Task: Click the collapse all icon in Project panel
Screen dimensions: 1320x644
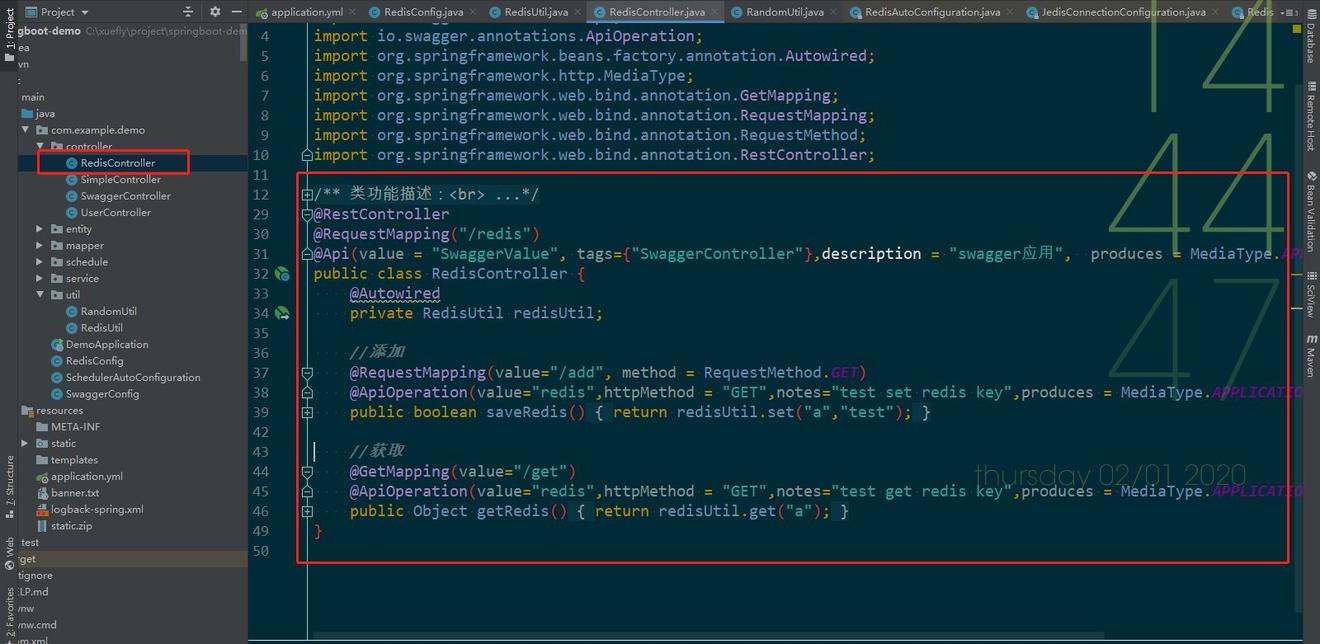Action: [188, 12]
